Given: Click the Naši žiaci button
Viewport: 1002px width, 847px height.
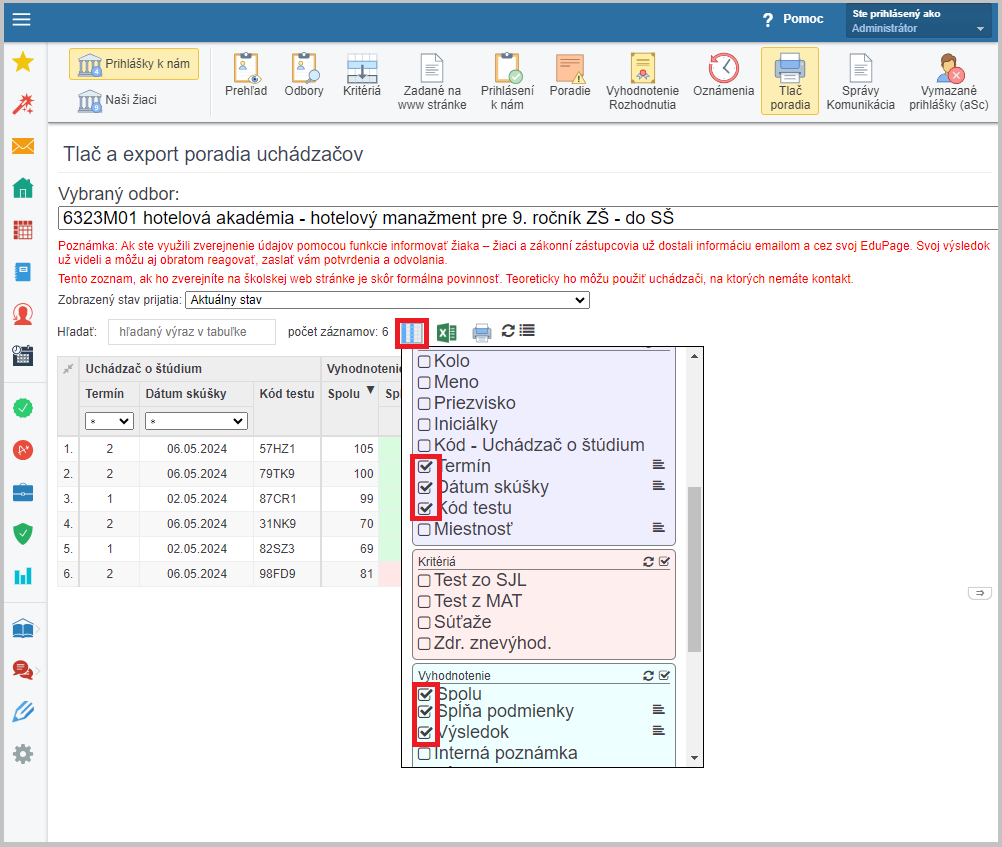Looking at the screenshot, I should 117,100.
